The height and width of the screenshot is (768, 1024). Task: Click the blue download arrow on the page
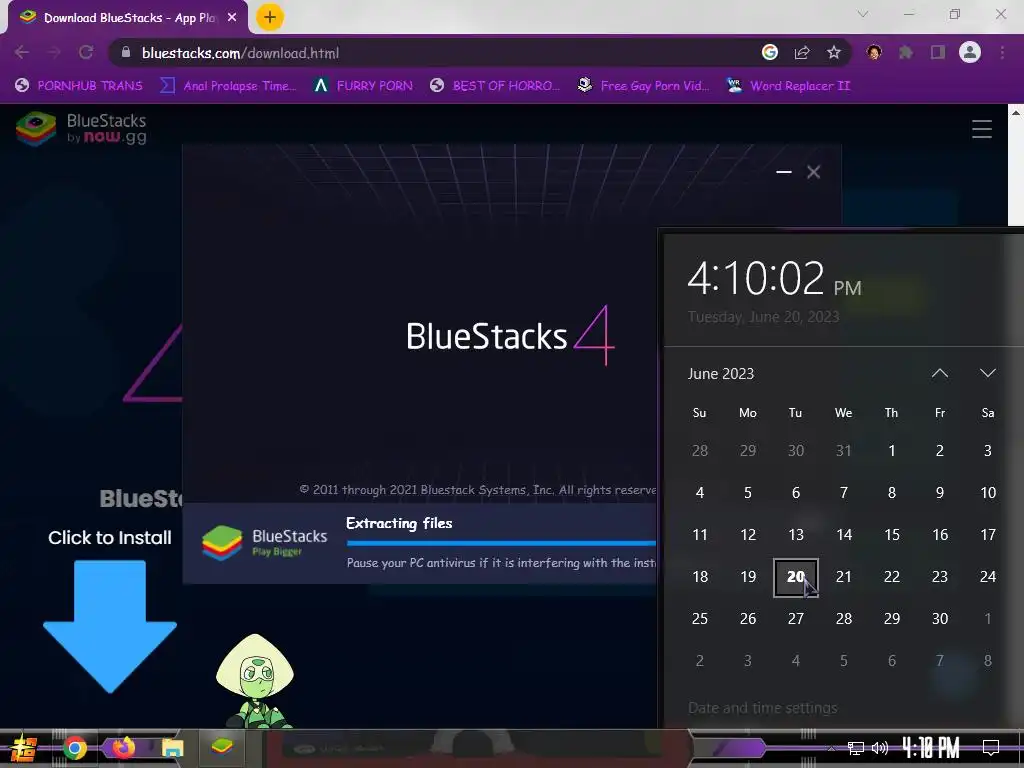pos(110,626)
